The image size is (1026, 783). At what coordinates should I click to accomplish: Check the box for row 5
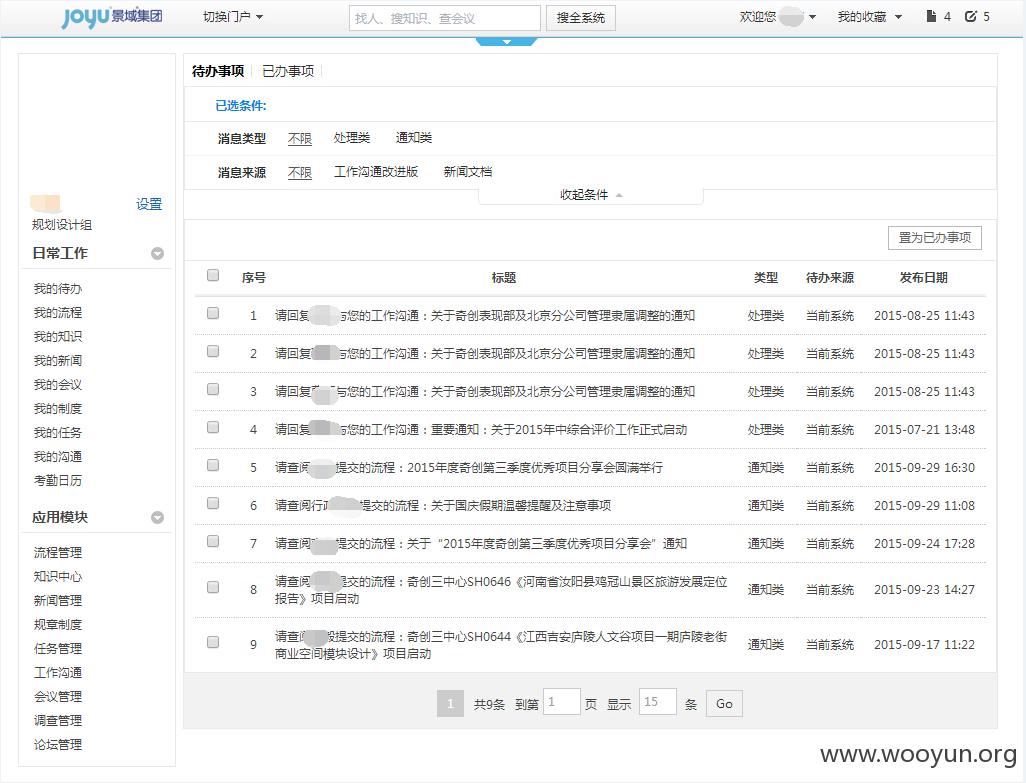click(213, 465)
